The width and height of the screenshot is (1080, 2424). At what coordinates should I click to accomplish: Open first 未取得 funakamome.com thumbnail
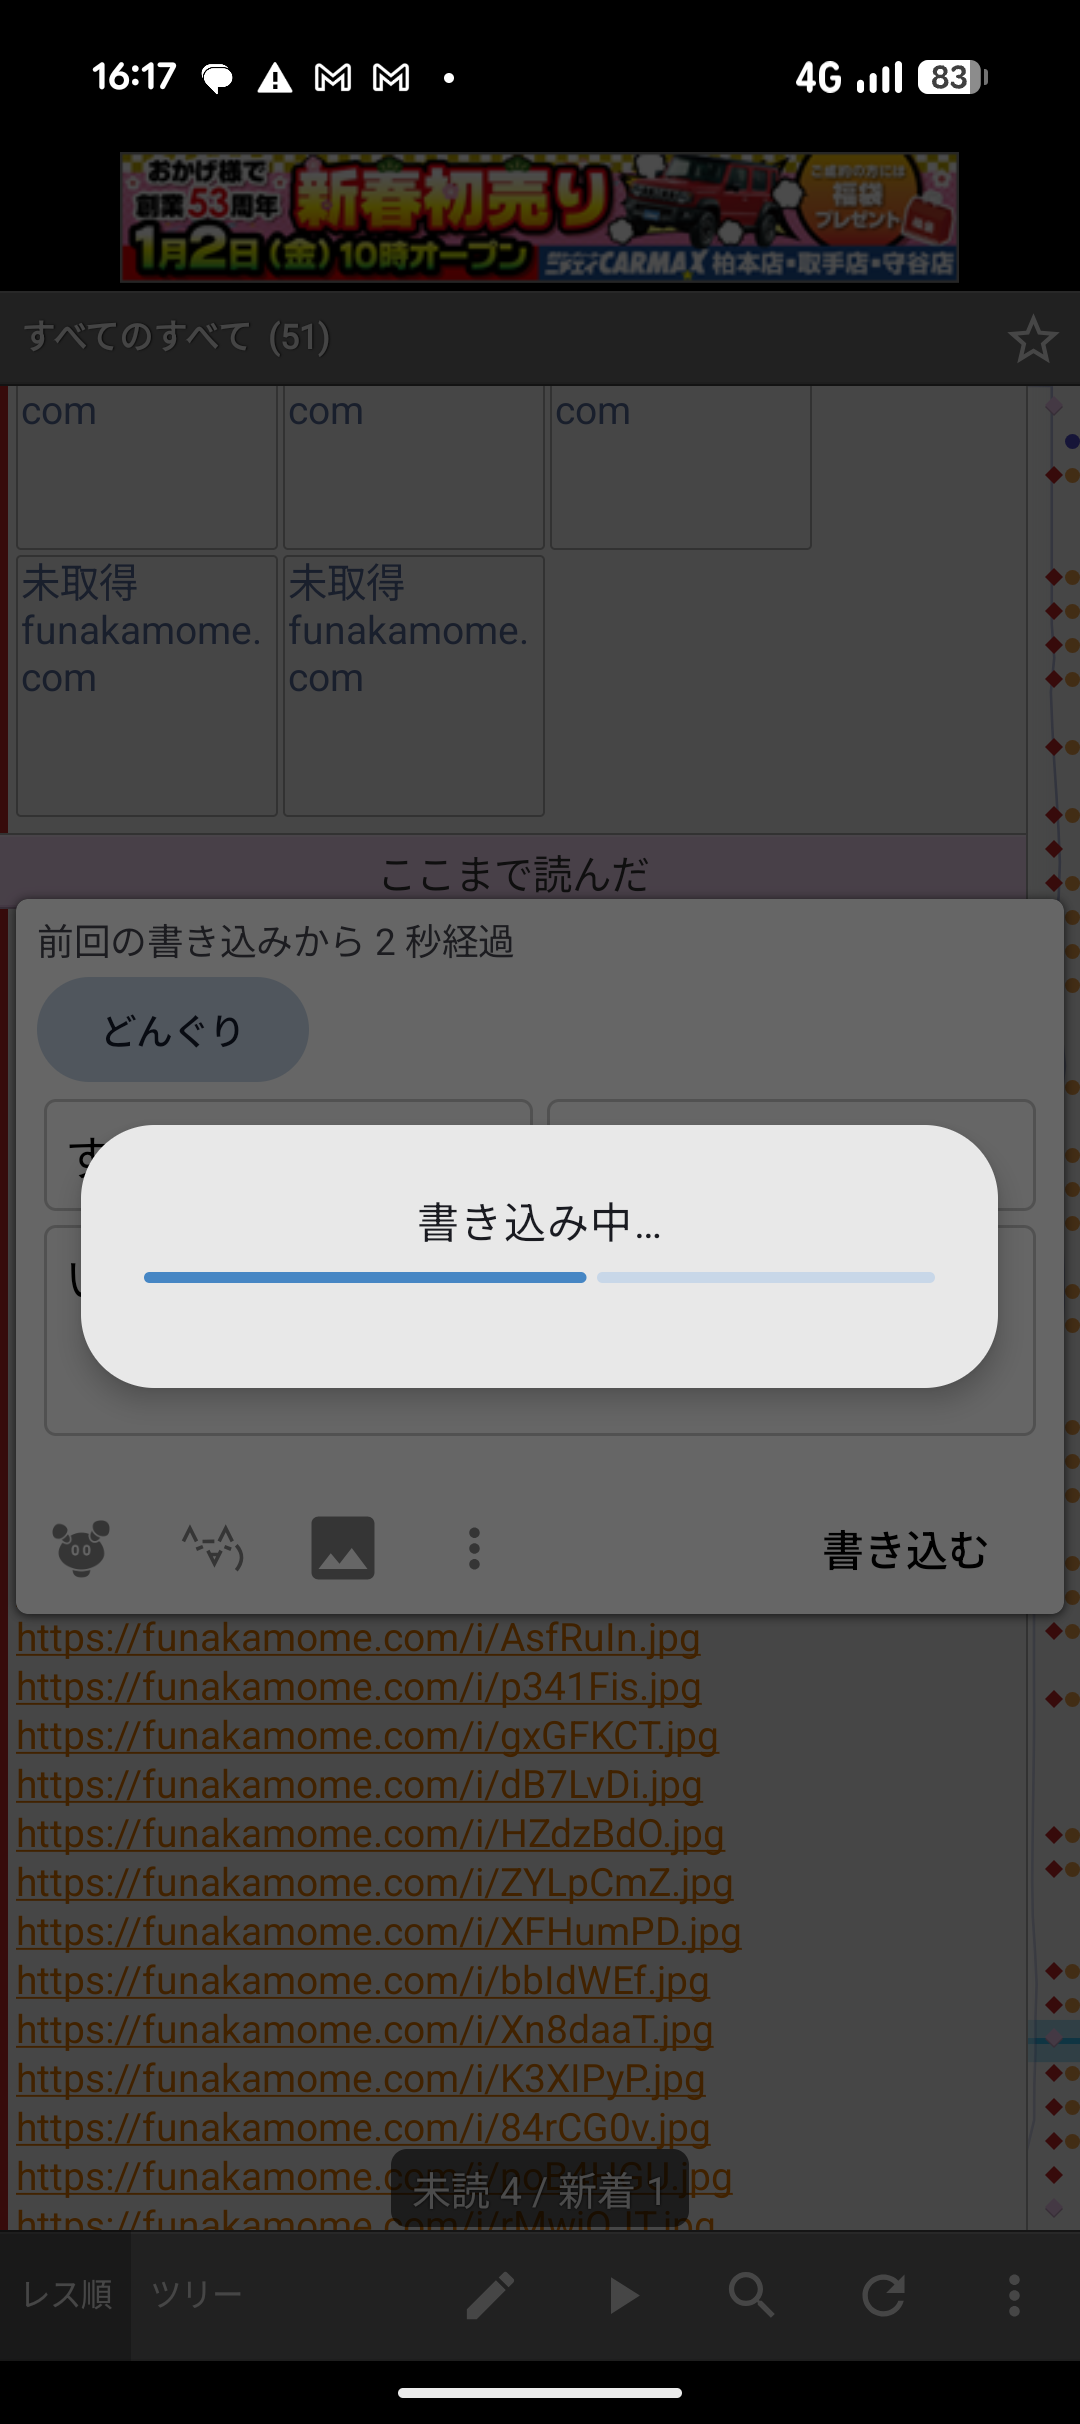point(147,686)
